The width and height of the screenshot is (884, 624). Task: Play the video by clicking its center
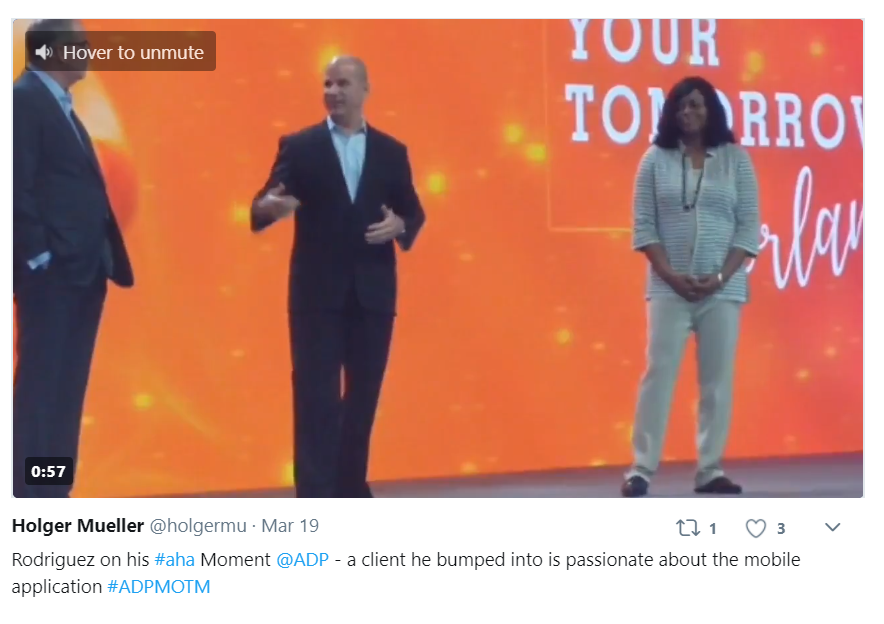pos(438,258)
